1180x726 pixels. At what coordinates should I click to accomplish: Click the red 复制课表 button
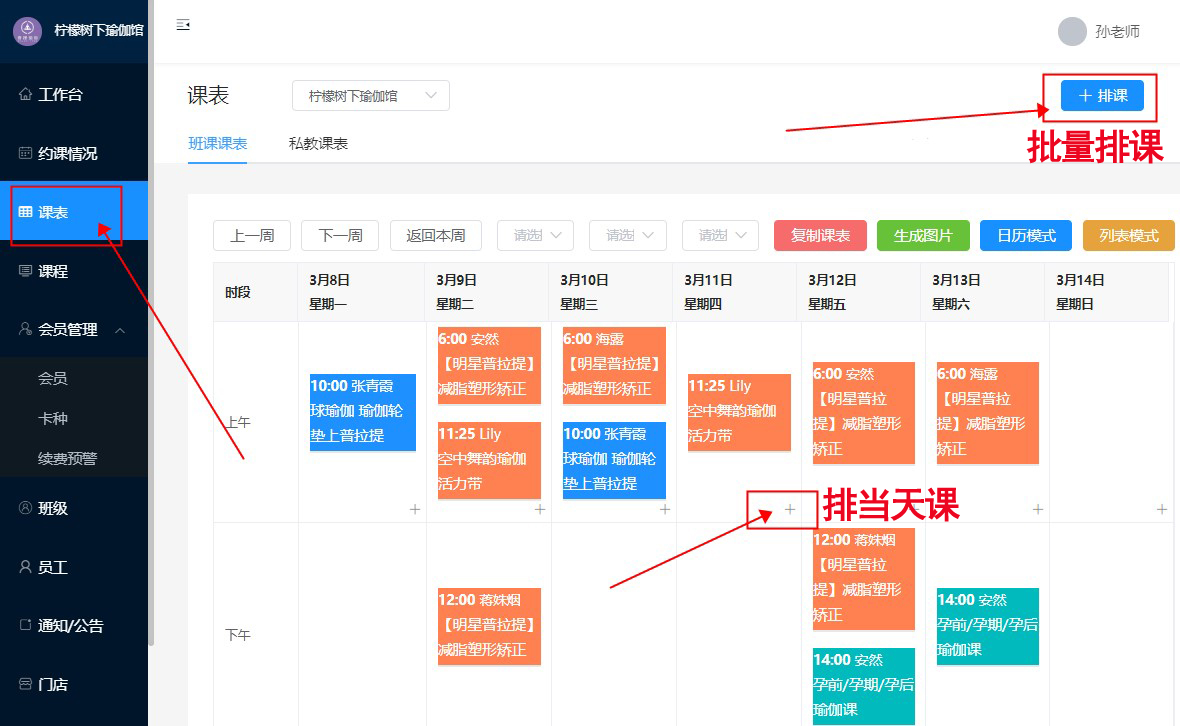820,236
